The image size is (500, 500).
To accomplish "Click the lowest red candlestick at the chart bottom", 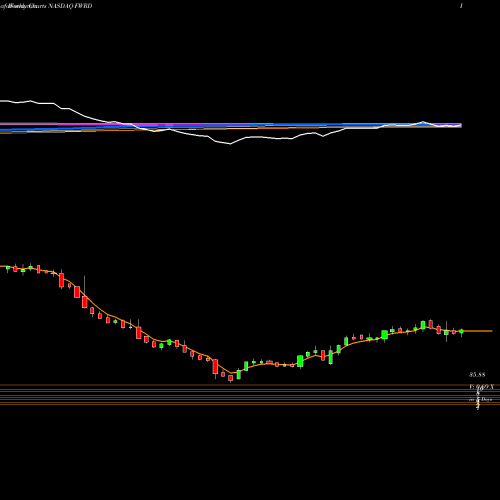I will [x=230, y=378].
